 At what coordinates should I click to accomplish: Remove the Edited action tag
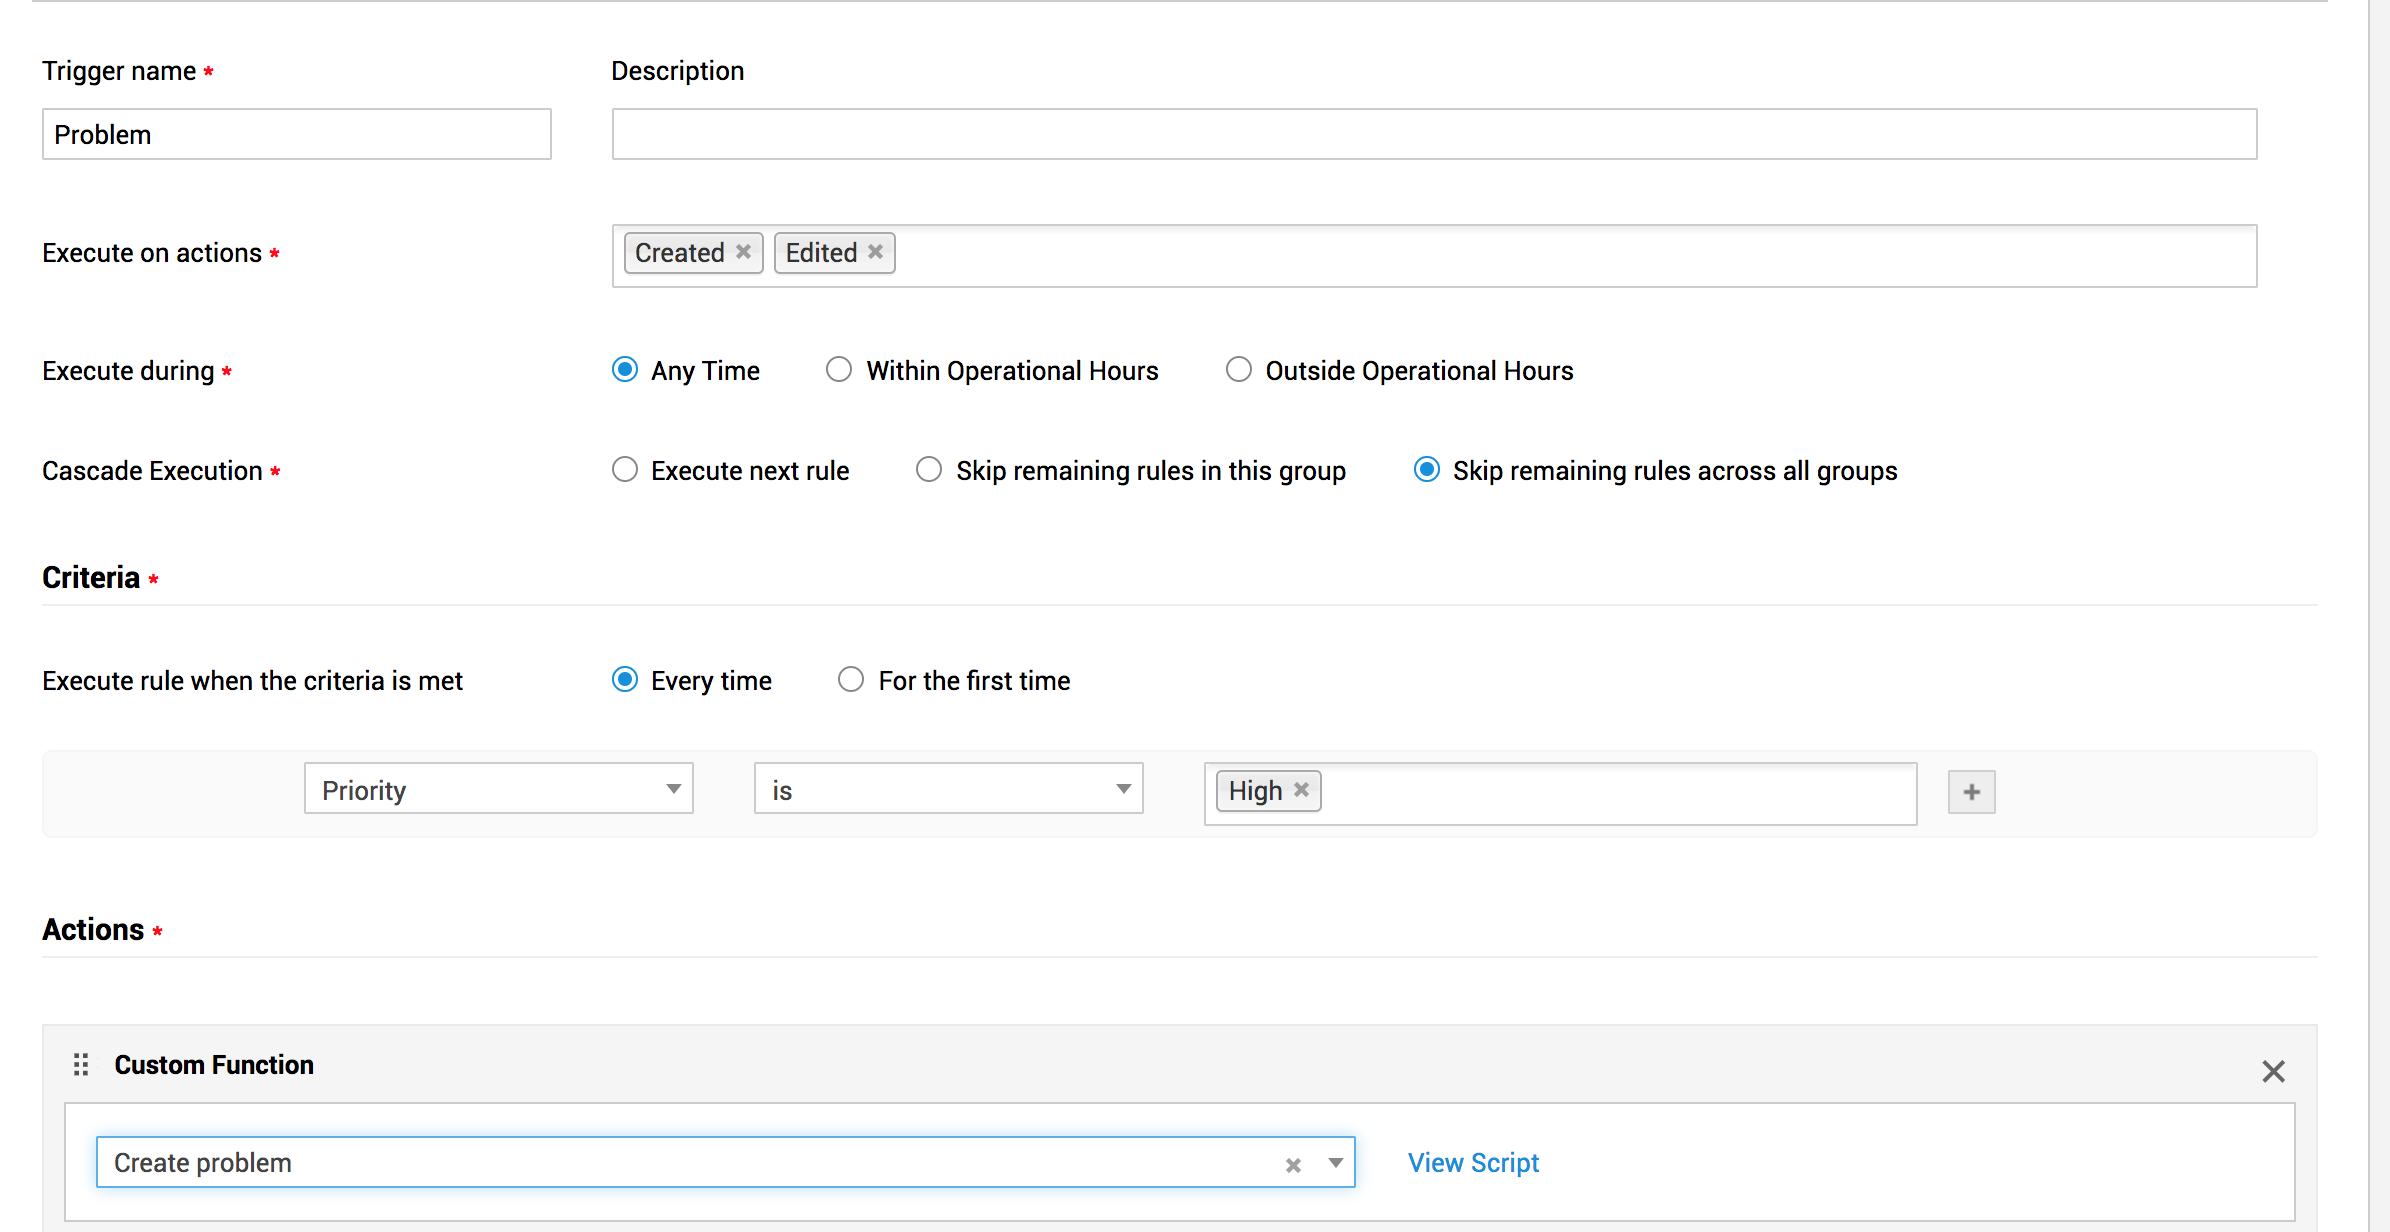coord(875,252)
